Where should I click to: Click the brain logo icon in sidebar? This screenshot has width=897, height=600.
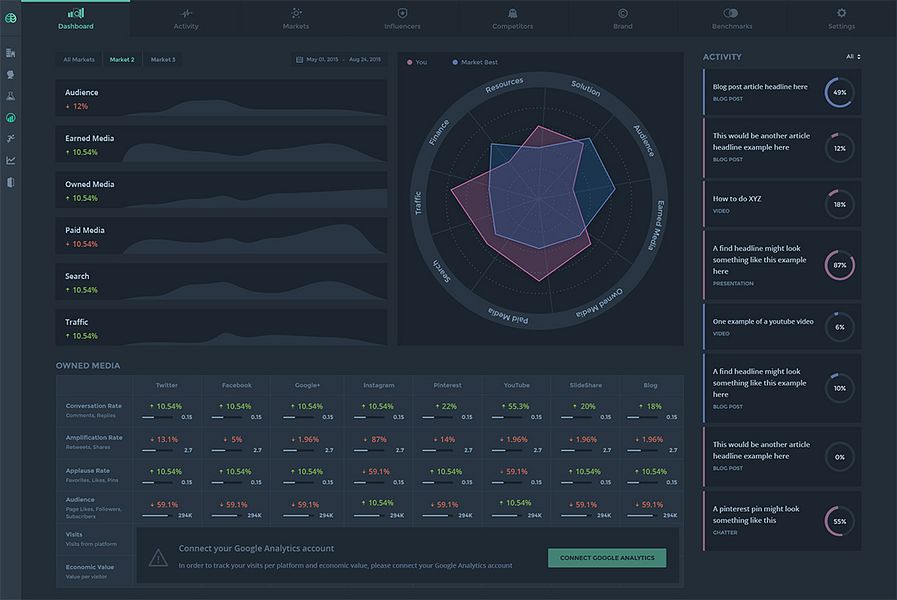pyautogui.click(x=10, y=18)
